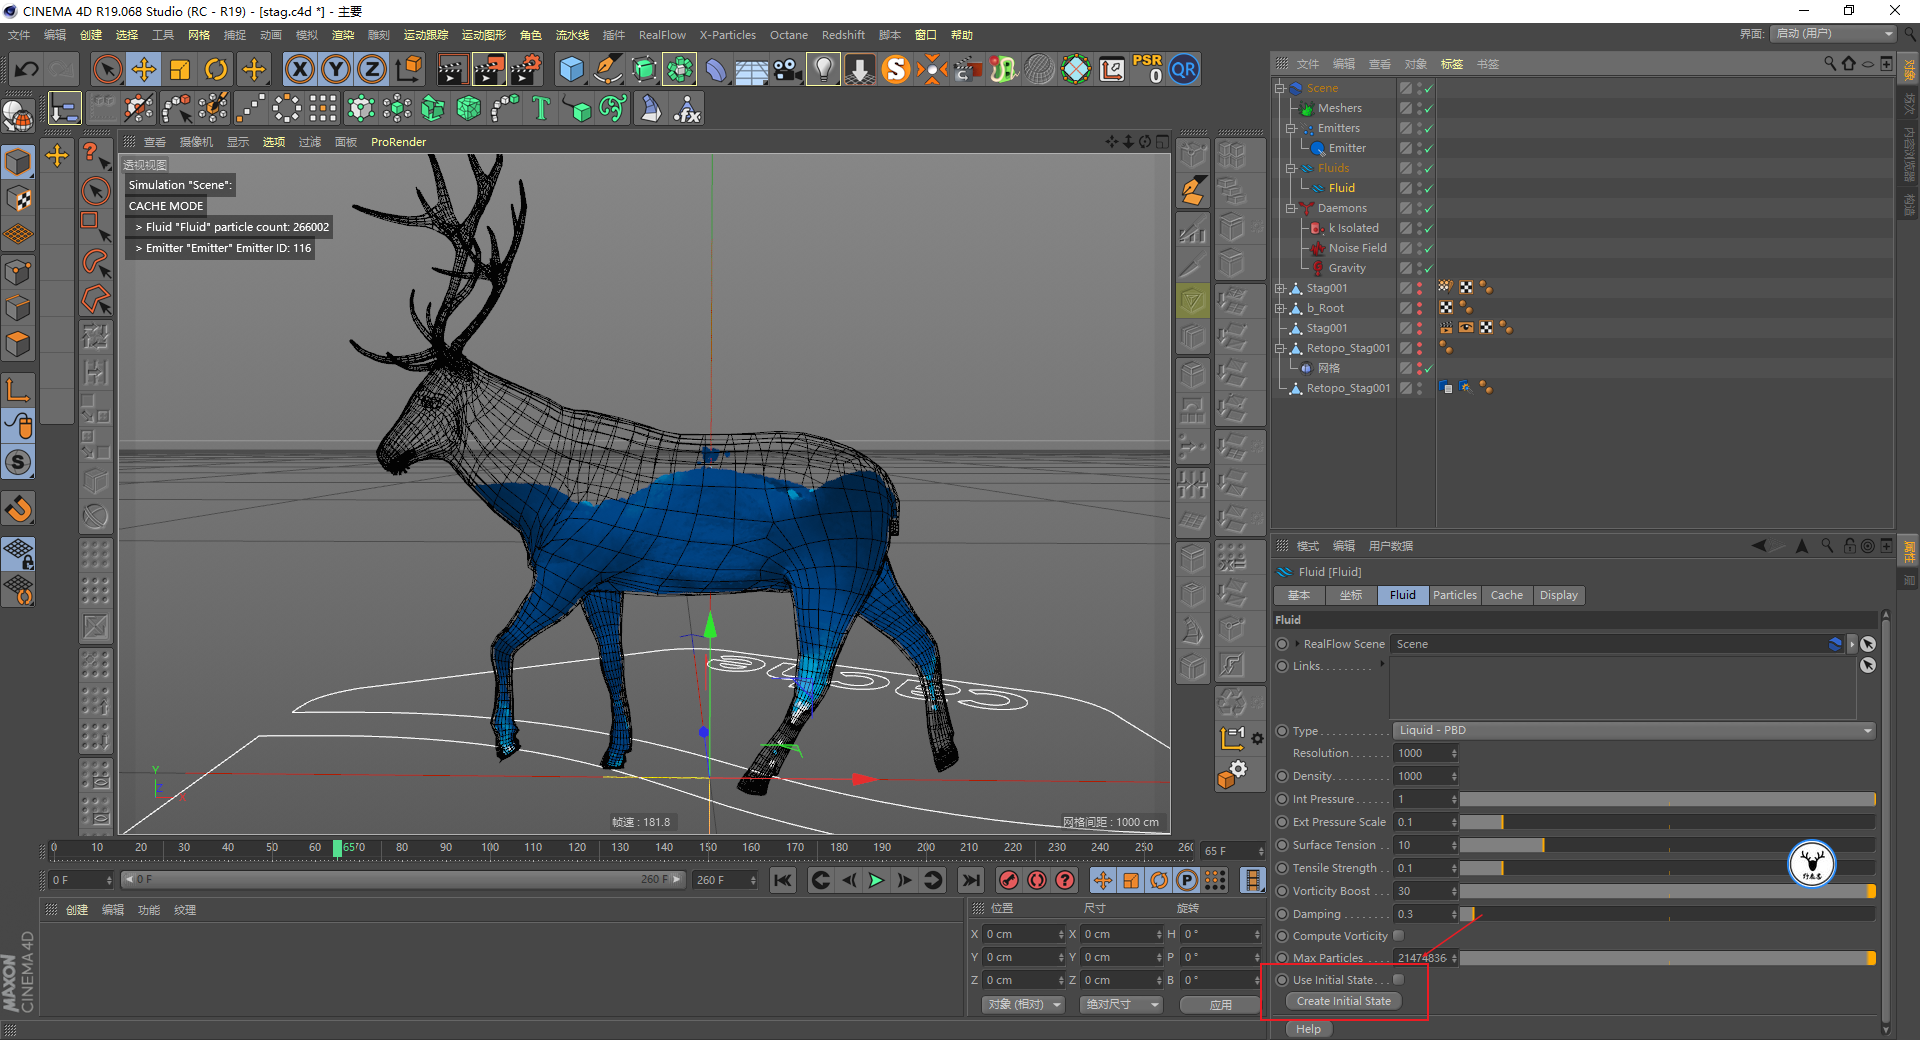Click the Undo arrow icon
Image resolution: width=1920 pixels, height=1040 pixels.
[26, 69]
